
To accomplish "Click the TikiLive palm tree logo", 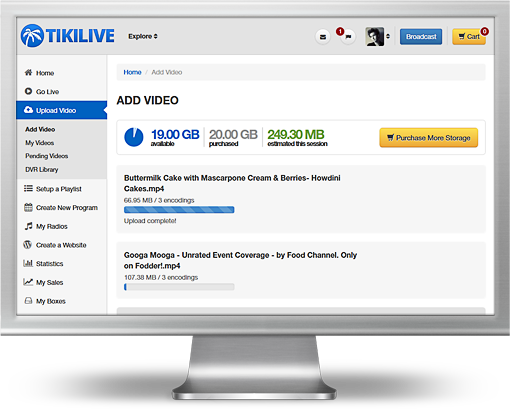I will coord(32,36).
